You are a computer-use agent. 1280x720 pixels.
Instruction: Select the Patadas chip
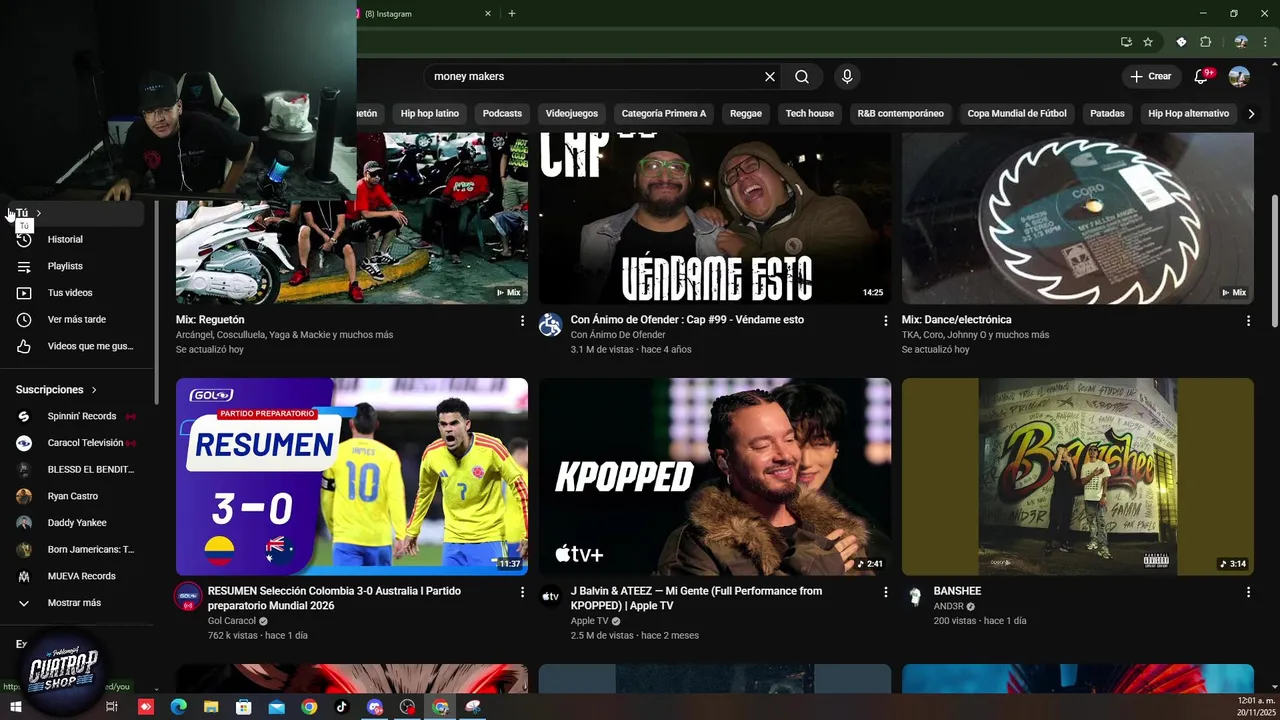pos(1107,114)
